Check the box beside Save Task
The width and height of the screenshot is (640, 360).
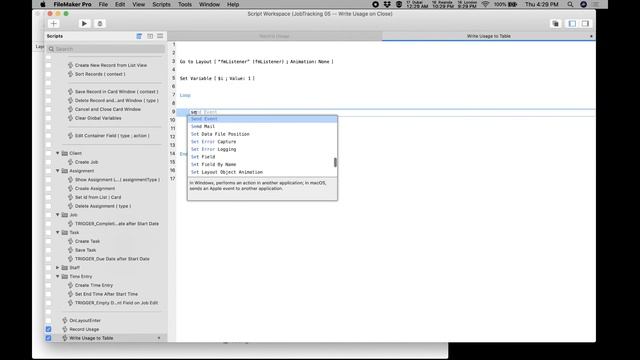coord(49,250)
